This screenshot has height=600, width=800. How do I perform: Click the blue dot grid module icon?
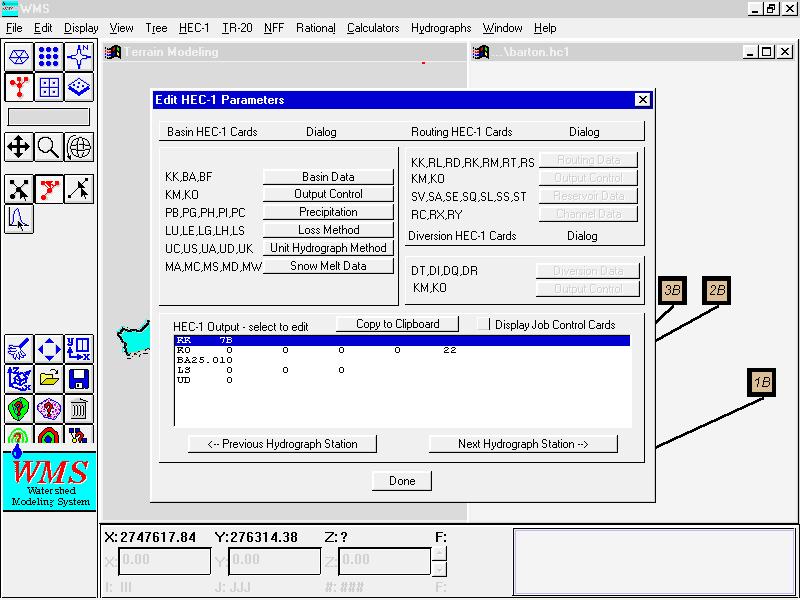coord(48,57)
